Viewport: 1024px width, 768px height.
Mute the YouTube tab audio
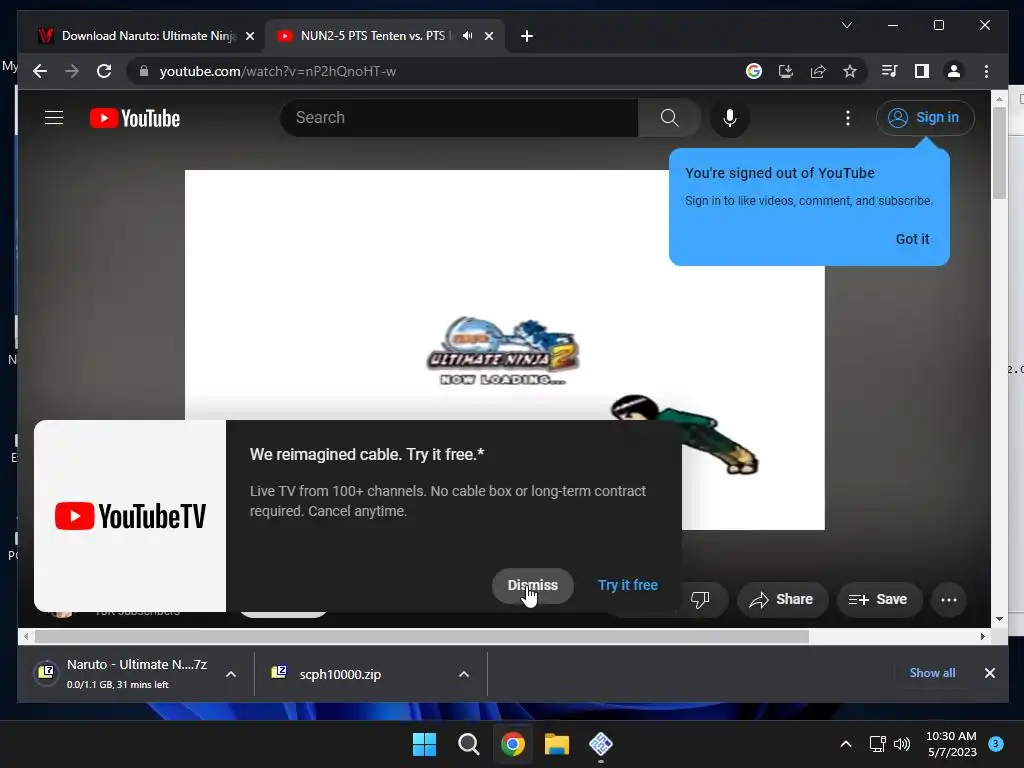(x=468, y=36)
